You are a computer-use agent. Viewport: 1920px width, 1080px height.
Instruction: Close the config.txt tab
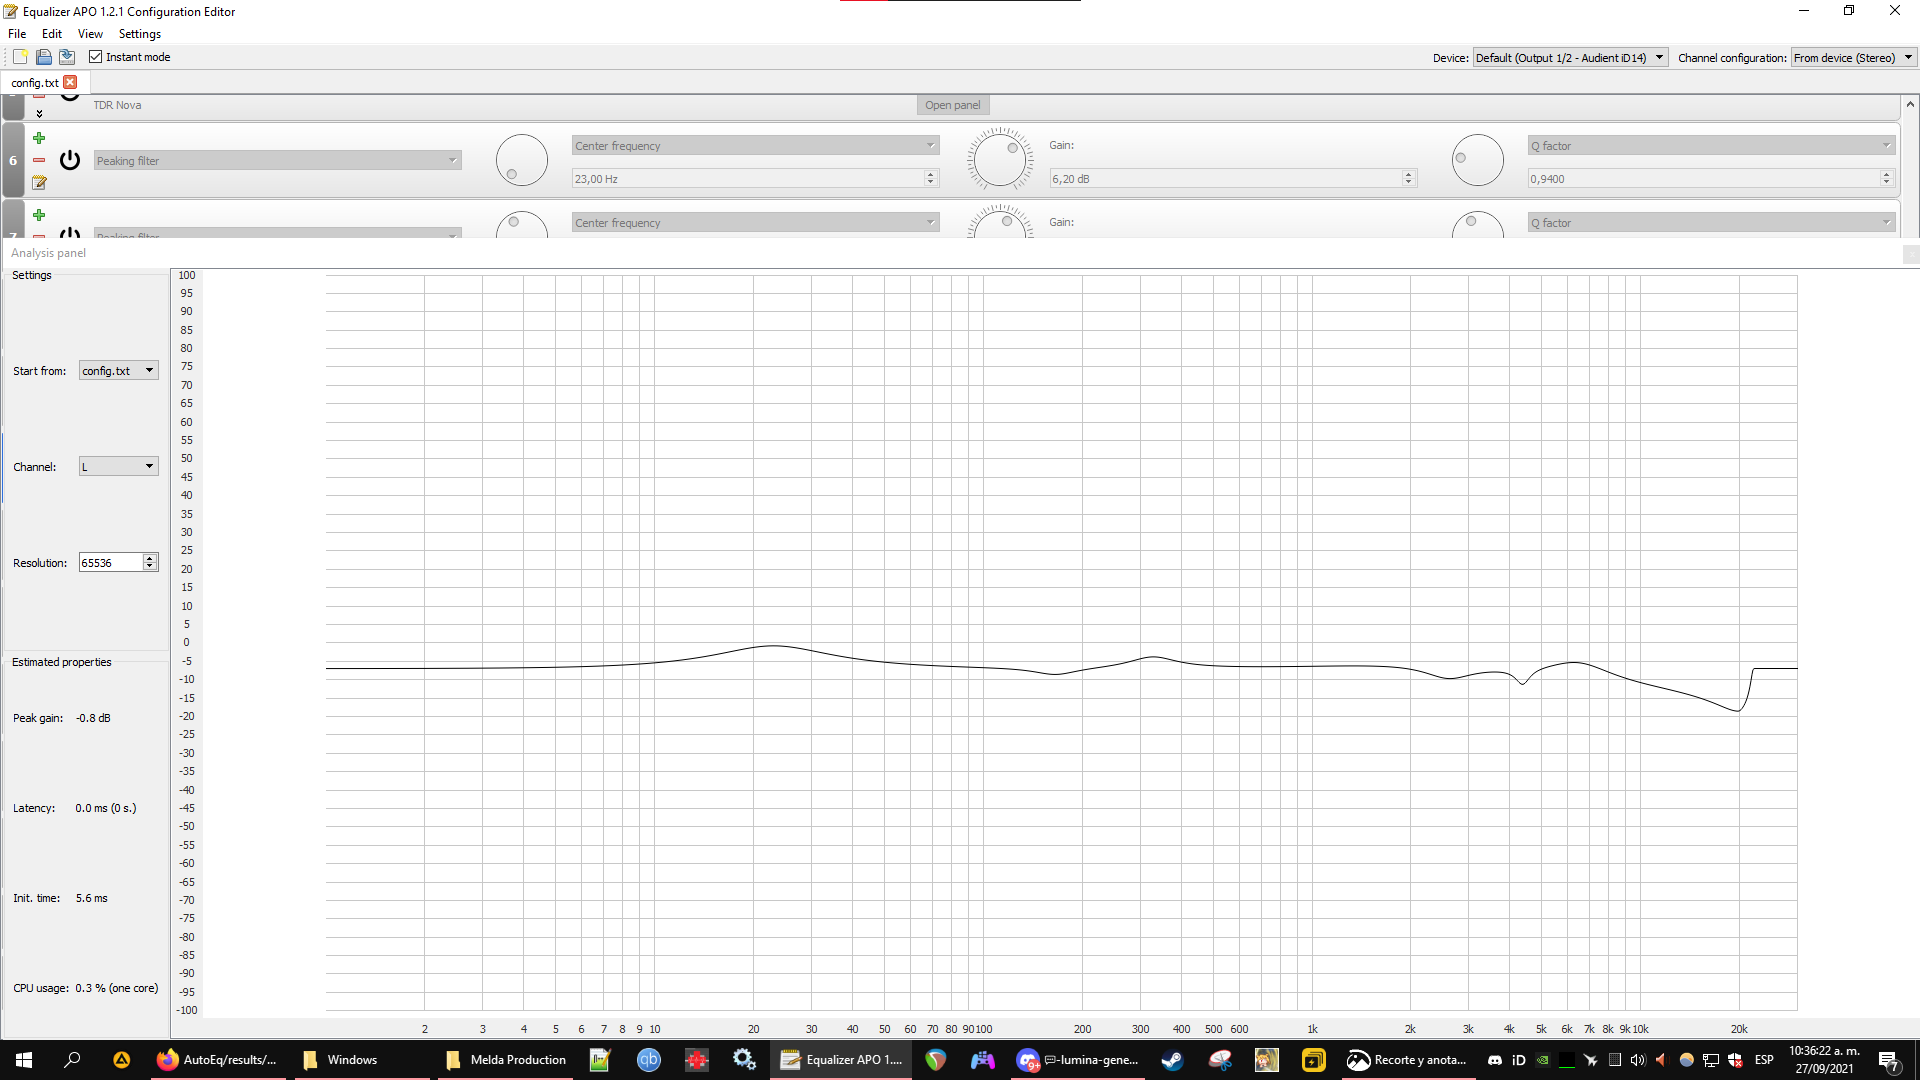pos(70,82)
